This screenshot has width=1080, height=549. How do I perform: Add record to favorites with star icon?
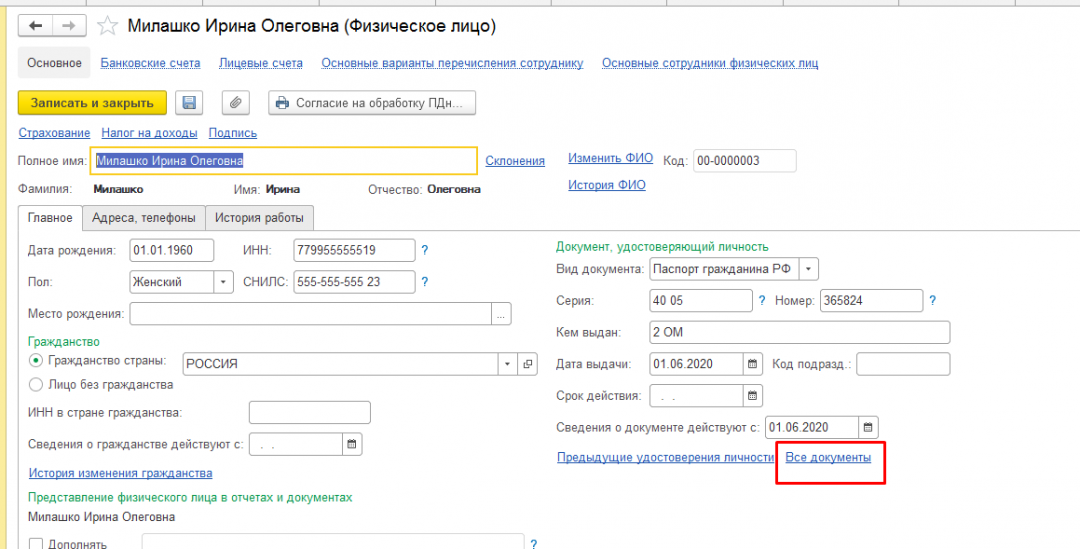(107, 26)
